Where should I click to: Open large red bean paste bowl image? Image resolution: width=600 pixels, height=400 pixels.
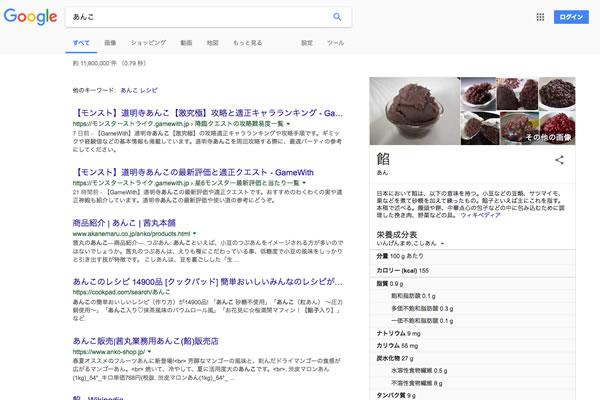[414, 111]
